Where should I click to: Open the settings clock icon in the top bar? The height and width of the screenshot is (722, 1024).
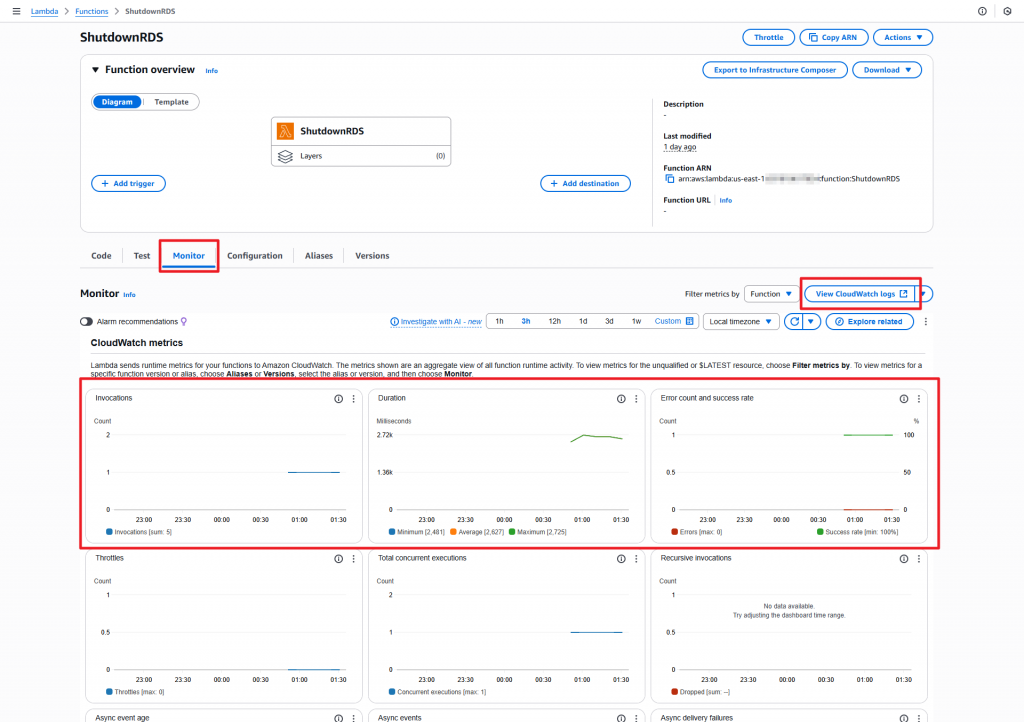[x=1007, y=11]
